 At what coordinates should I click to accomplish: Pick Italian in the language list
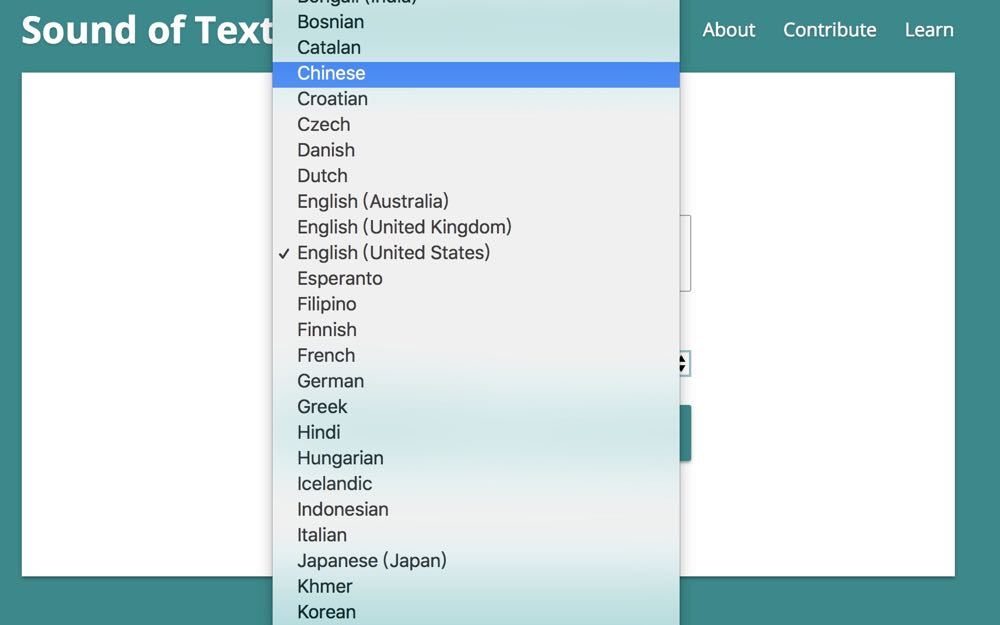[476, 534]
